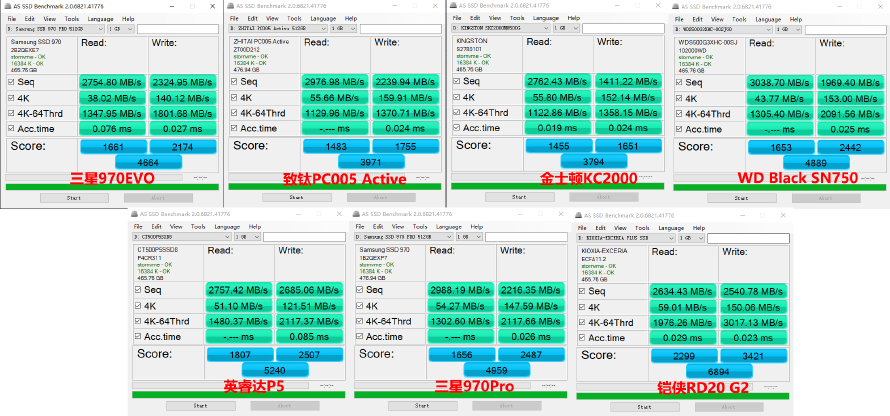Screen dimensions: 890x416
Task: Click the title bar icon of the CT500P5SSD8 window
Action: [x=135, y=214]
